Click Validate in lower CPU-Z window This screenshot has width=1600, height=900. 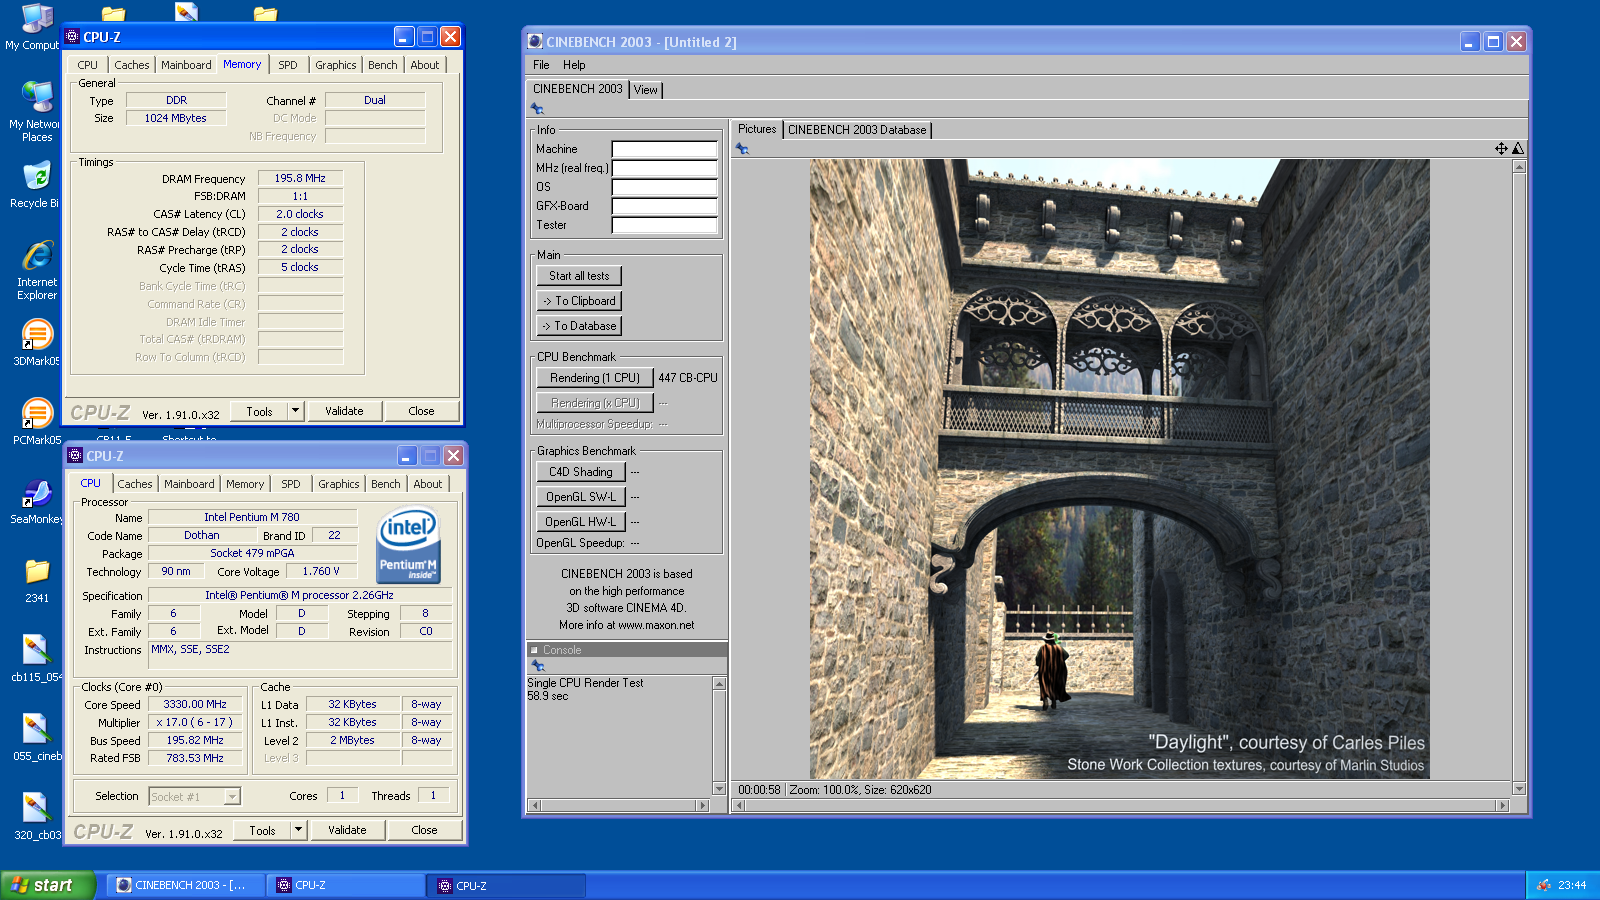347,830
